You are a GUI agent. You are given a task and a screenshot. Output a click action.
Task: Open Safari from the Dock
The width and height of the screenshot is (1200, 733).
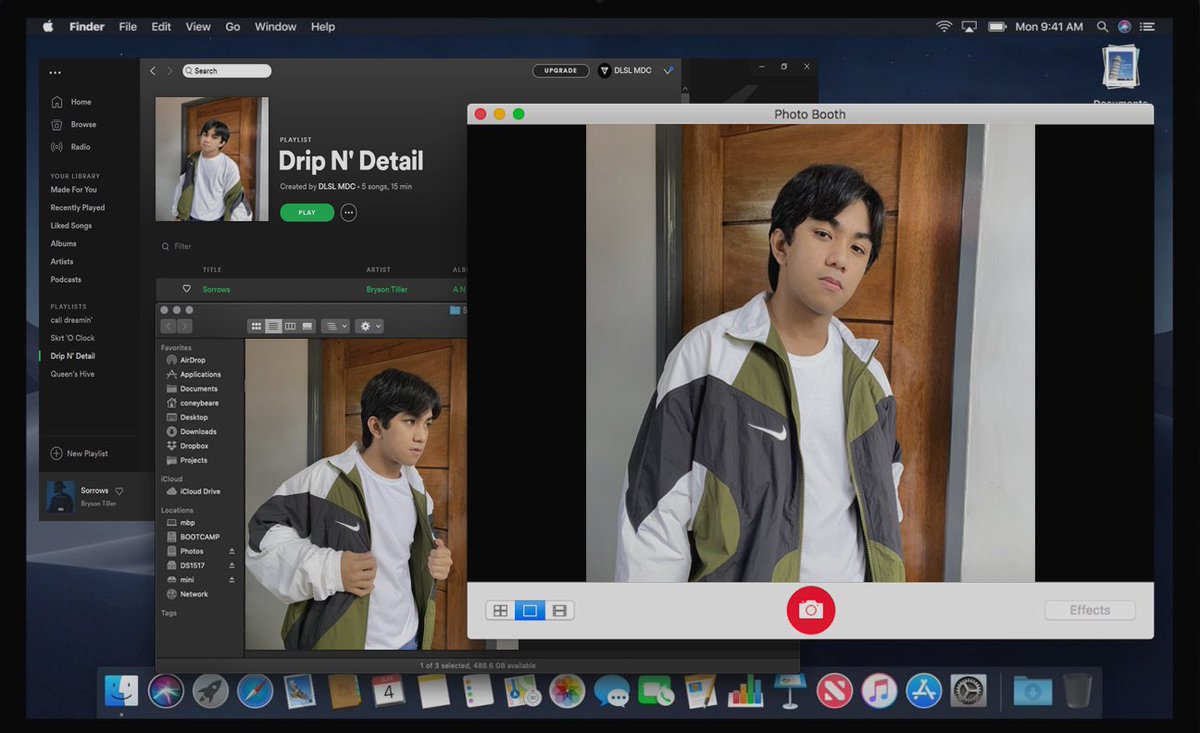pyautogui.click(x=255, y=691)
